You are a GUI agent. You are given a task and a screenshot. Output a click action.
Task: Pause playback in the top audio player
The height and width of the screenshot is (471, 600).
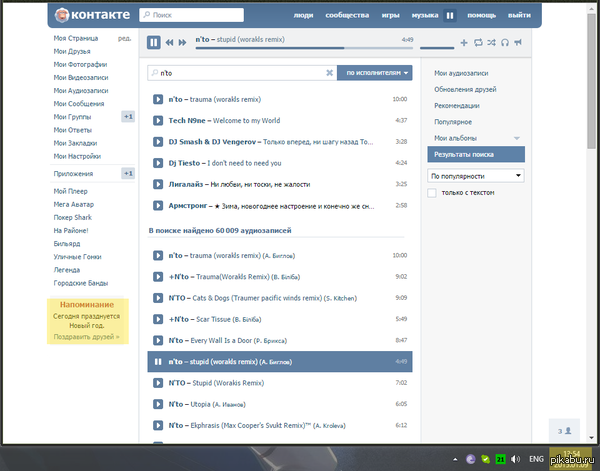point(154,42)
